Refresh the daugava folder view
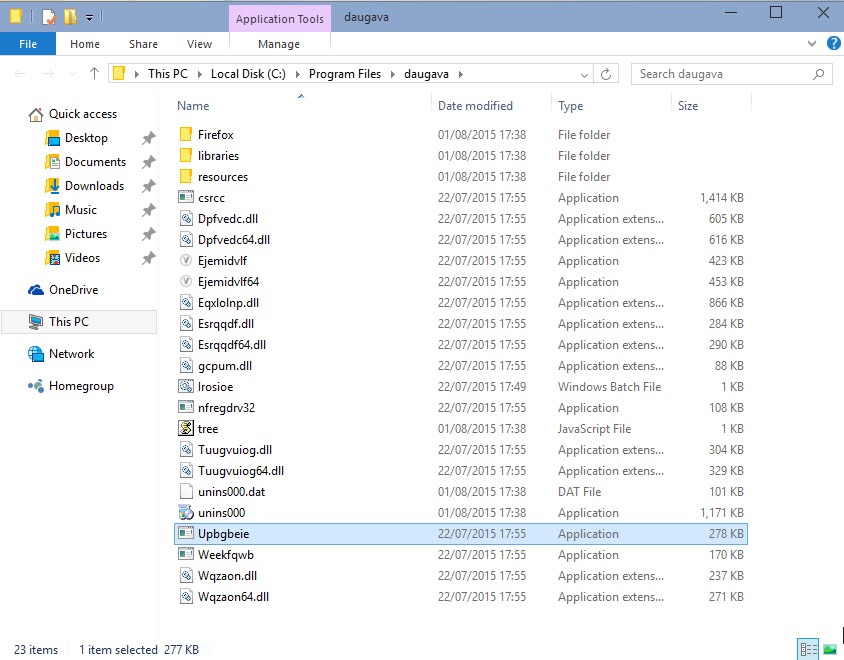This screenshot has height=660, width=844. click(606, 74)
